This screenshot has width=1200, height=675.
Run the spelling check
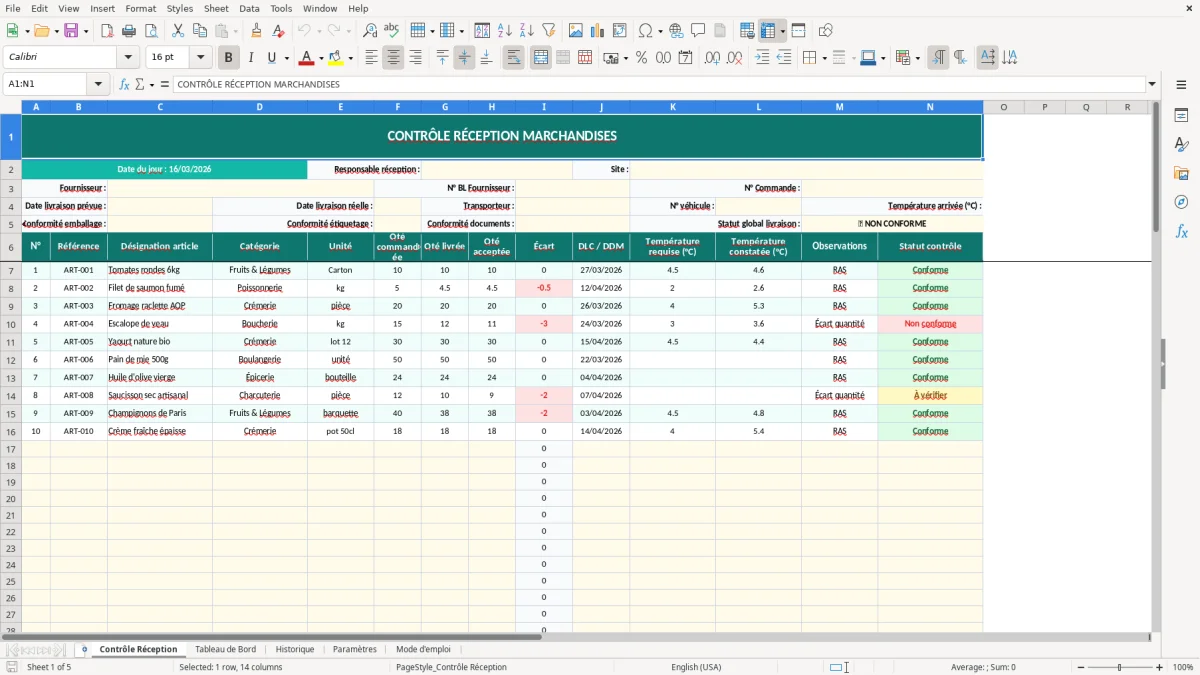(392, 31)
